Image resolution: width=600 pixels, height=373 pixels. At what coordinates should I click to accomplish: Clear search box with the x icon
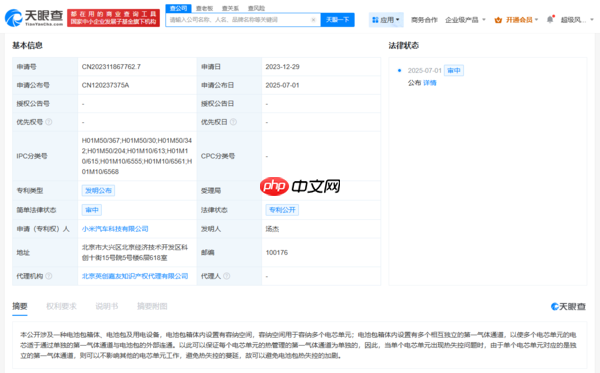[313, 20]
